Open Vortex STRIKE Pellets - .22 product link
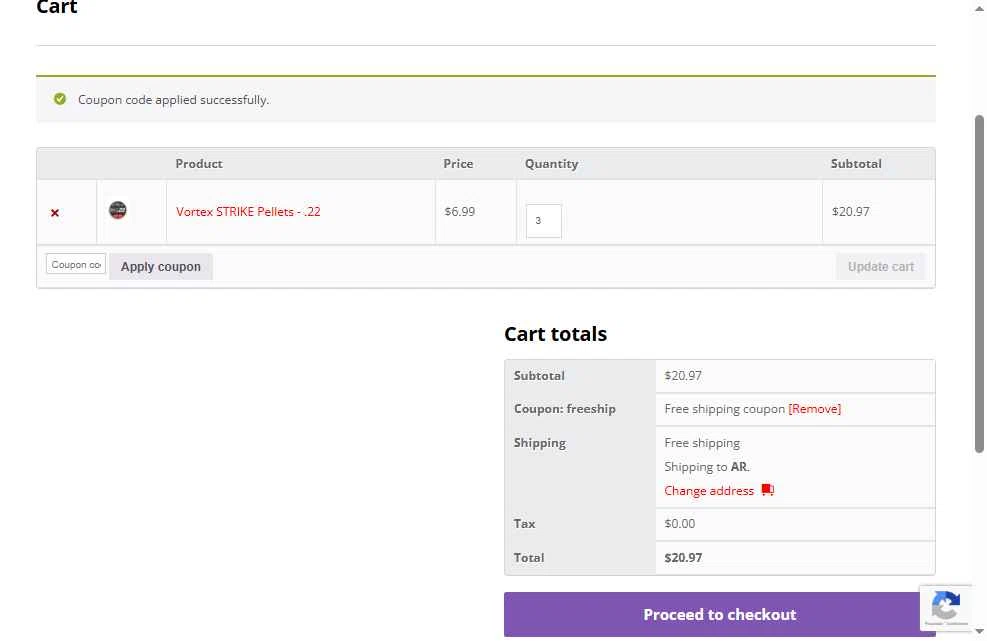The width and height of the screenshot is (987, 641). [248, 212]
